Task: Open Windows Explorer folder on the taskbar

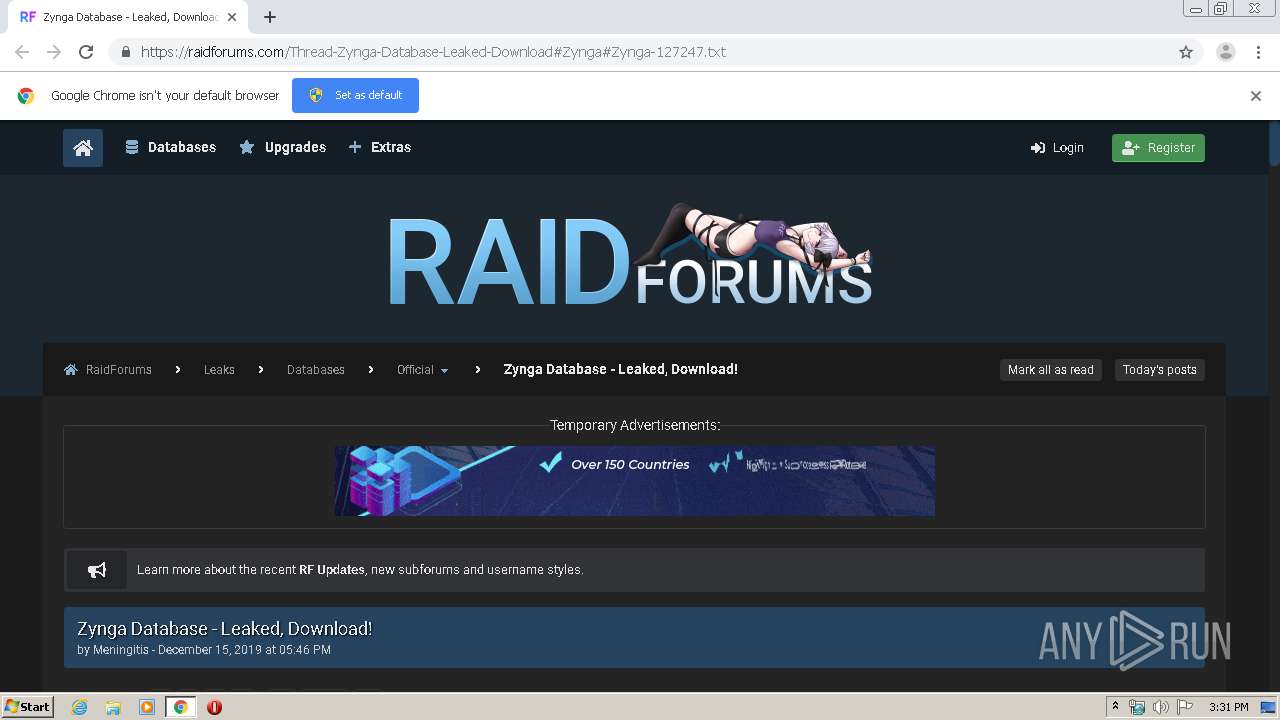Action: tap(113, 707)
